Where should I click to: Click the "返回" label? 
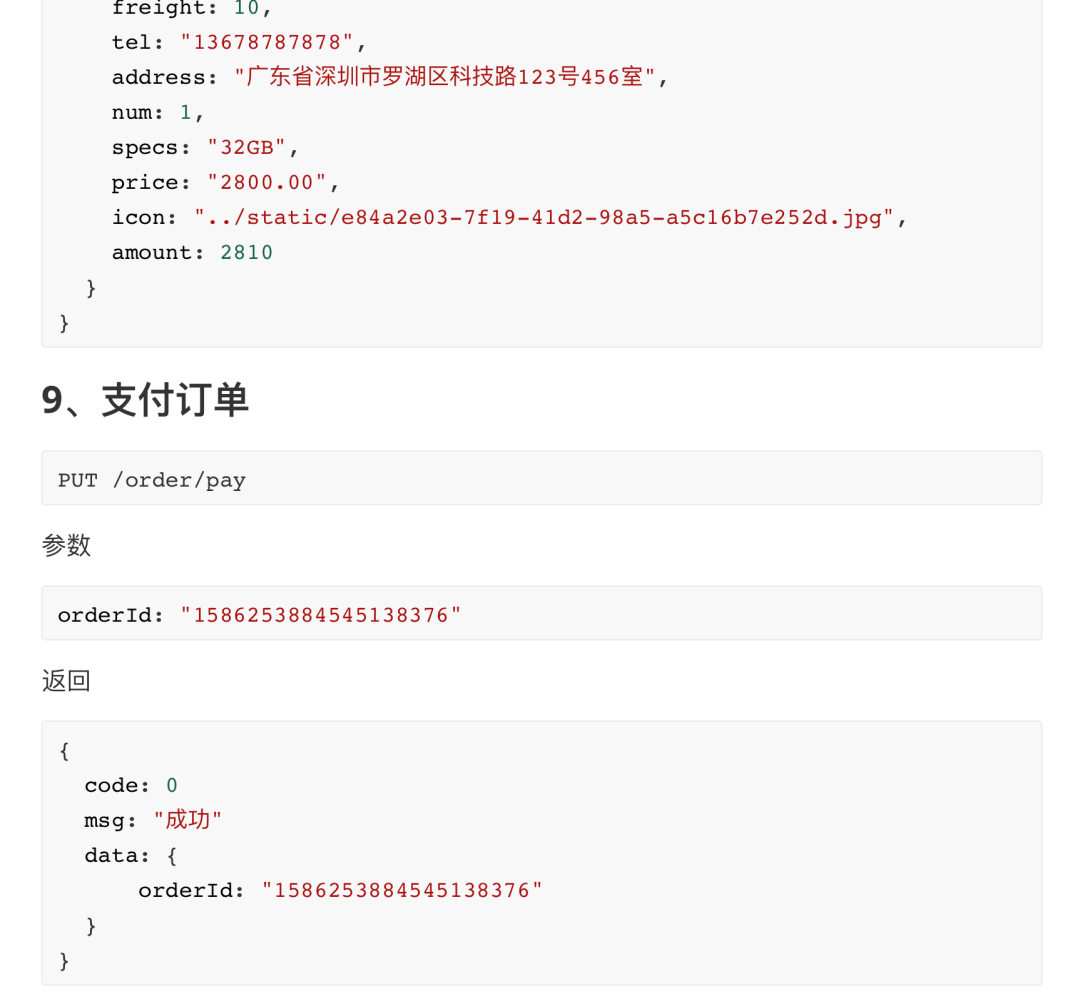(x=66, y=681)
